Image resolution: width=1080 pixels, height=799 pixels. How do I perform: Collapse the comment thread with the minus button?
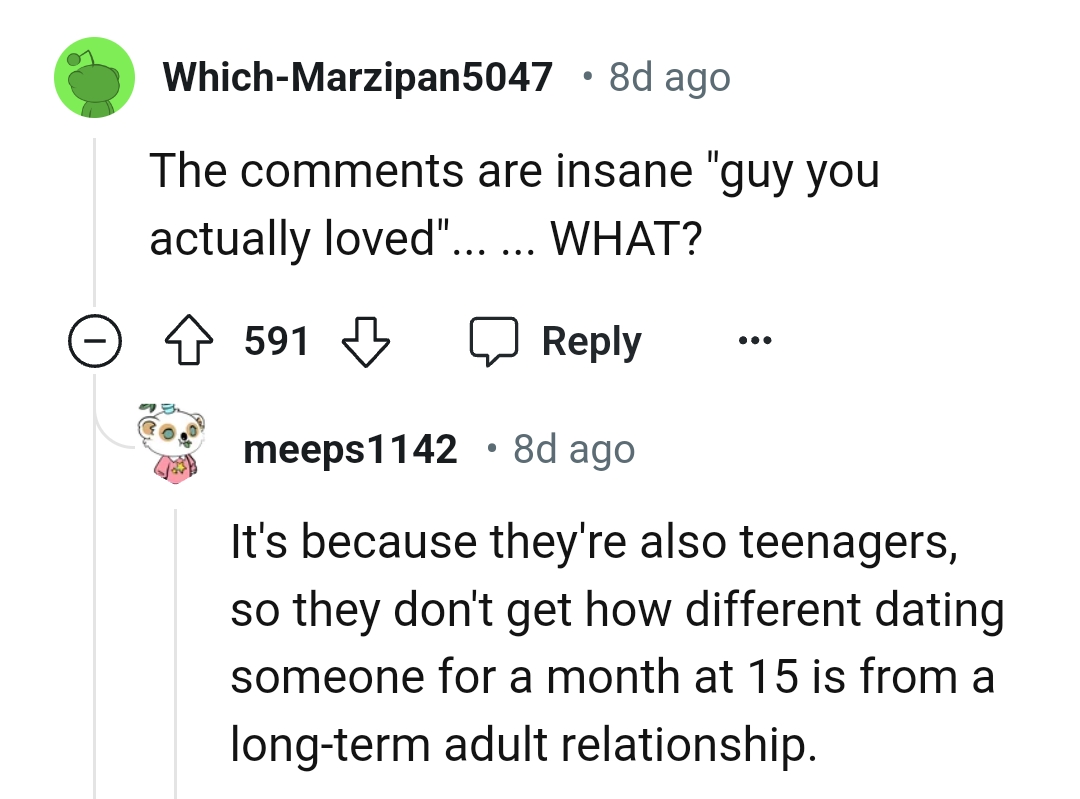pos(95,341)
